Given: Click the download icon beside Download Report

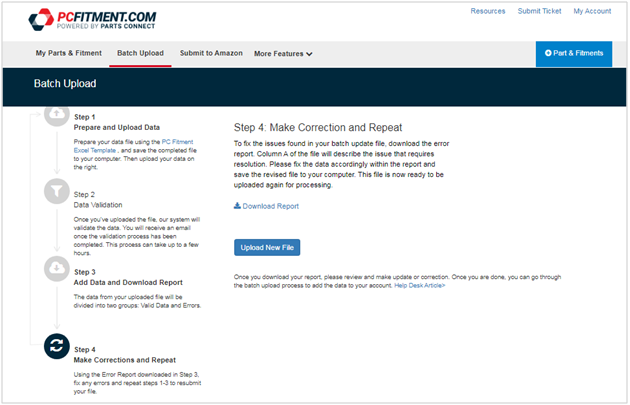Looking at the screenshot, I should click(x=237, y=206).
